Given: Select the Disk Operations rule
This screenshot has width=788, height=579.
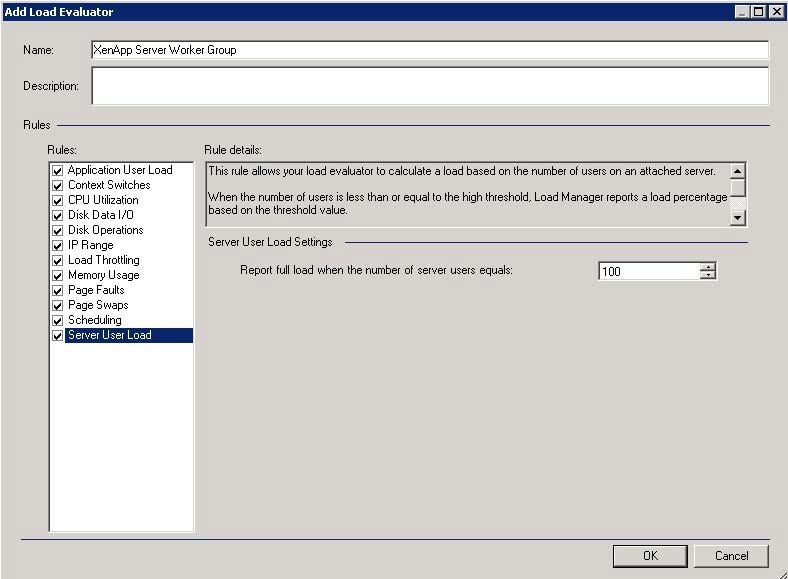Looking at the screenshot, I should [x=106, y=230].
